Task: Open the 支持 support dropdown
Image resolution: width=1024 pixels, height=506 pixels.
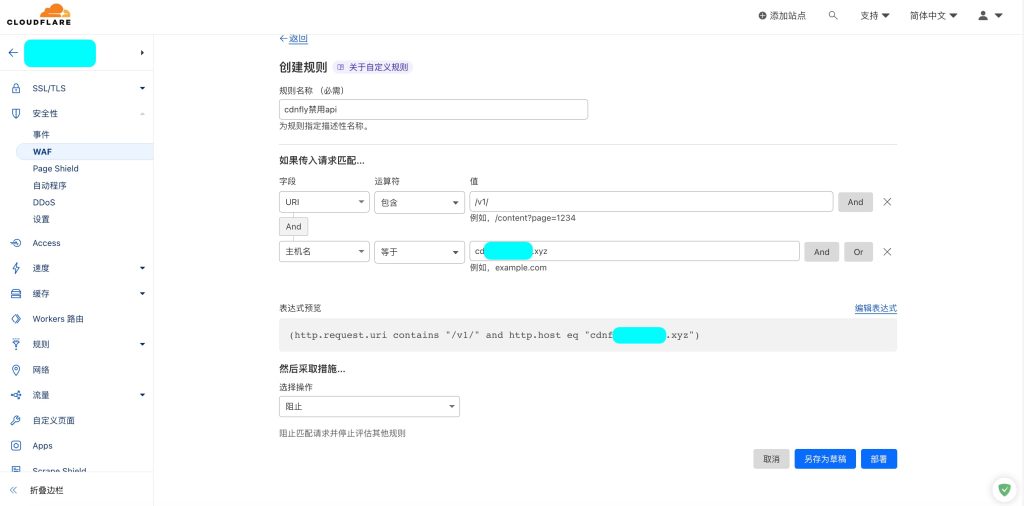Action: click(874, 16)
